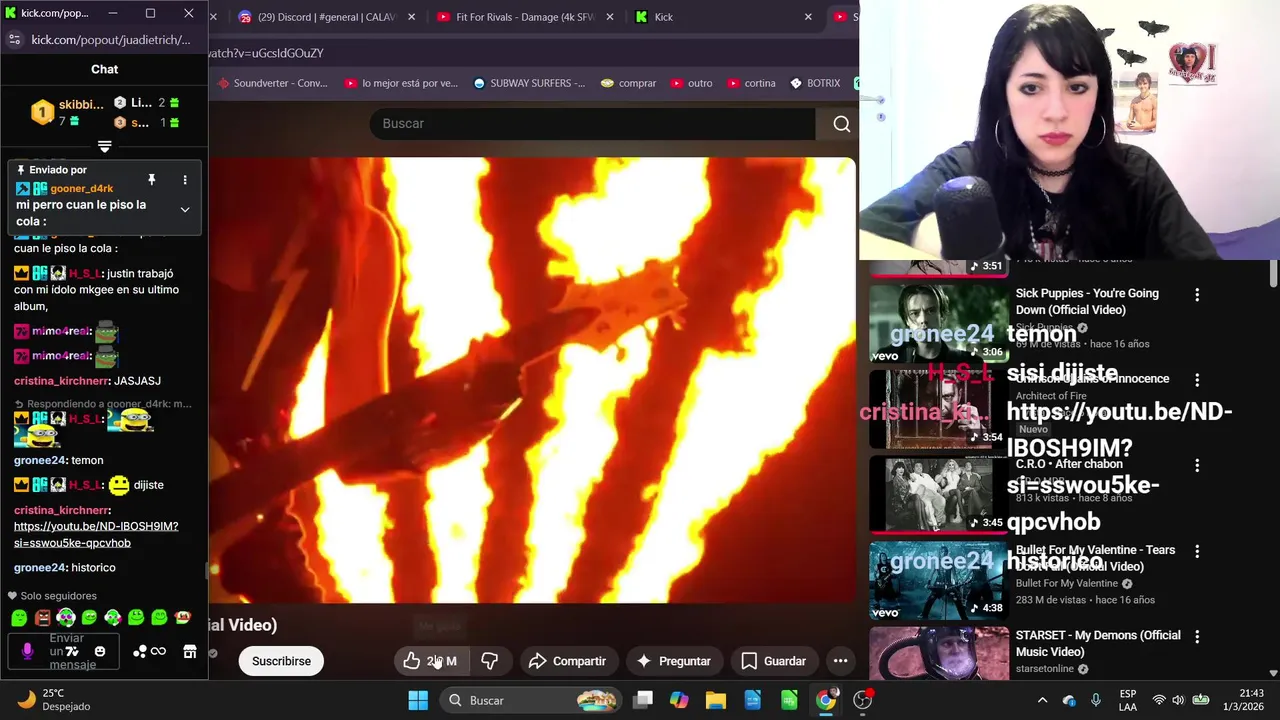Dislike the video with thumbs down
This screenshot has height=720, width=1280.
click(489, 661)
